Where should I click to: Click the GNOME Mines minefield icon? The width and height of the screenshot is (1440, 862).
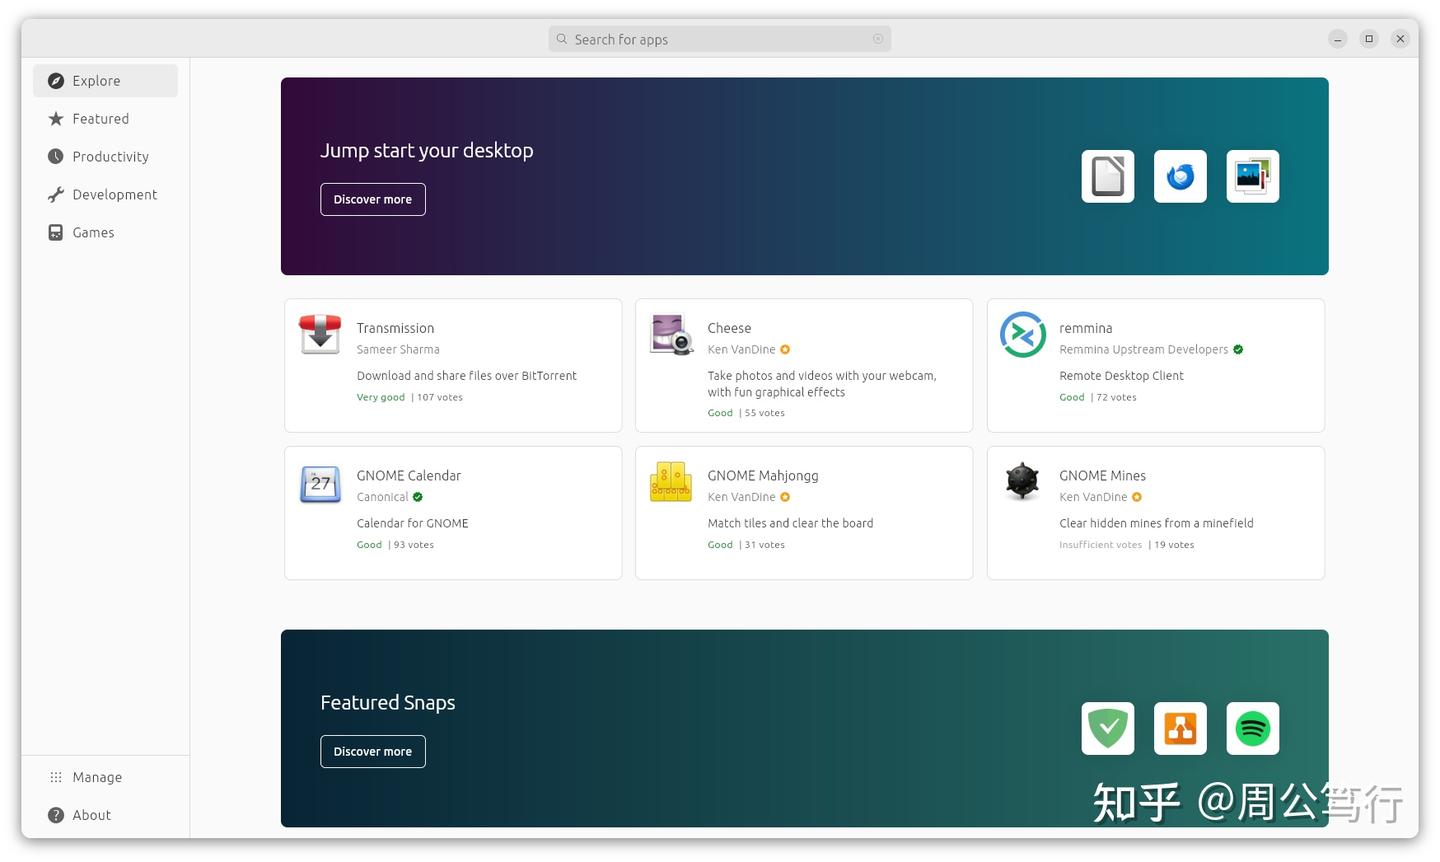[x=1022, y=483]
